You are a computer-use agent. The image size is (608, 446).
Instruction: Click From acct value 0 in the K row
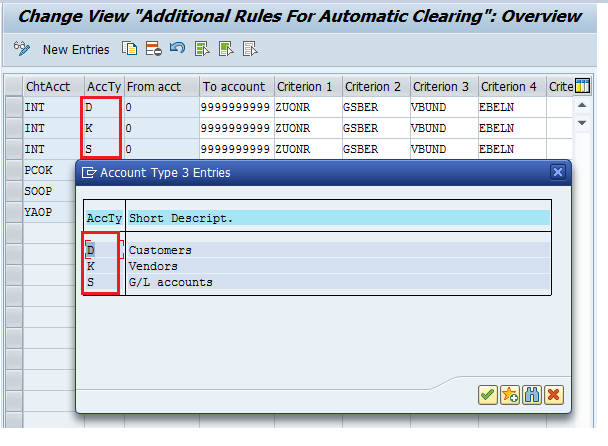pyautogui.click(x=162, y=128)
